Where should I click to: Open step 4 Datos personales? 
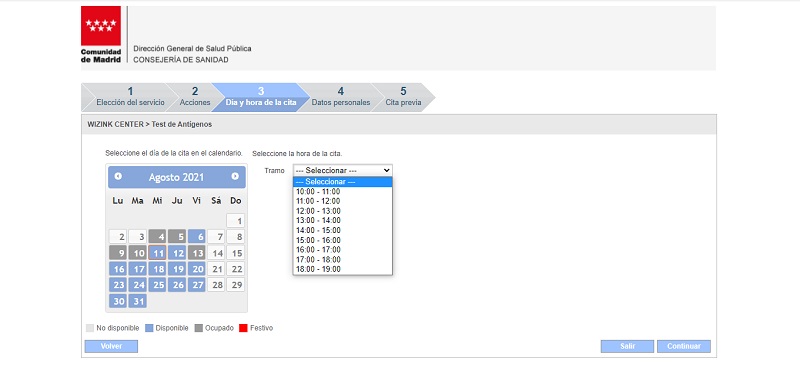pyautogui.click(x=341, y=97)
